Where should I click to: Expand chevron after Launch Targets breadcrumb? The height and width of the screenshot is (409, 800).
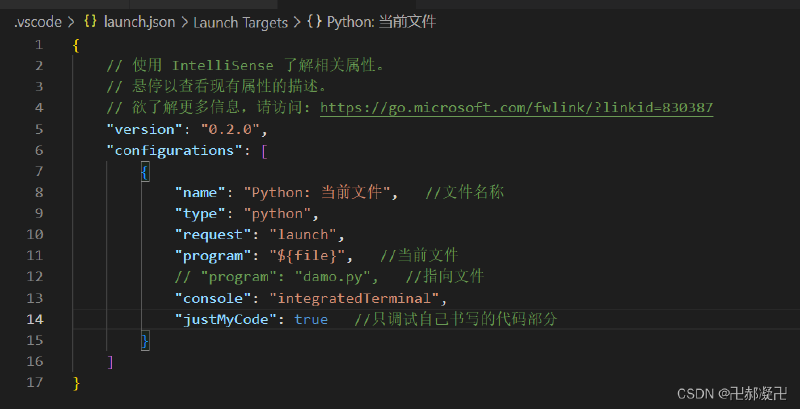click(296, 22)
